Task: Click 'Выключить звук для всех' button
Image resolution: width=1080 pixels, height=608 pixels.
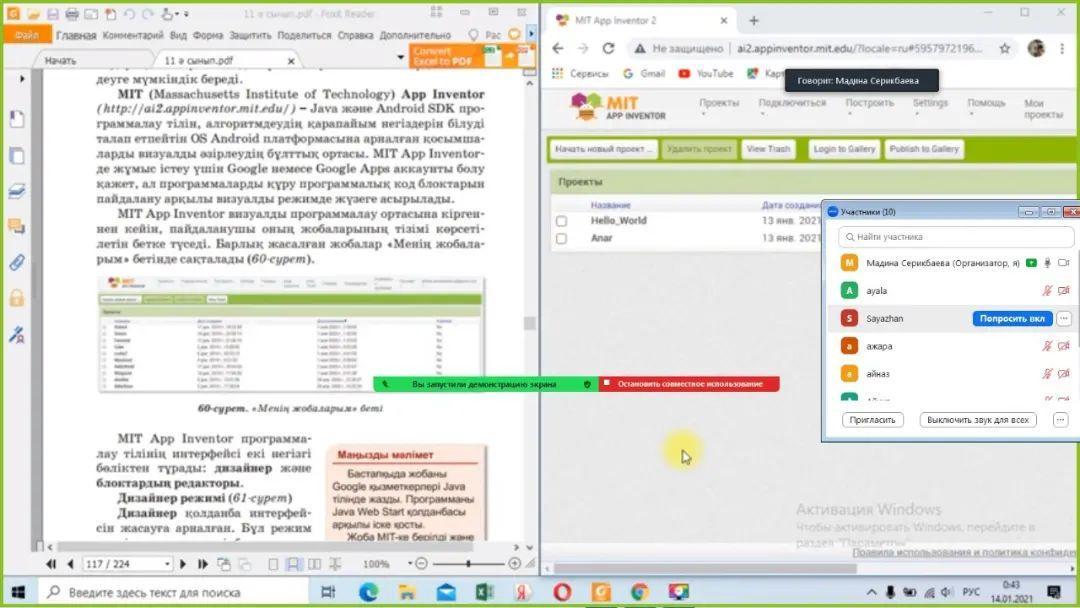Action: [x=978, y=420]
